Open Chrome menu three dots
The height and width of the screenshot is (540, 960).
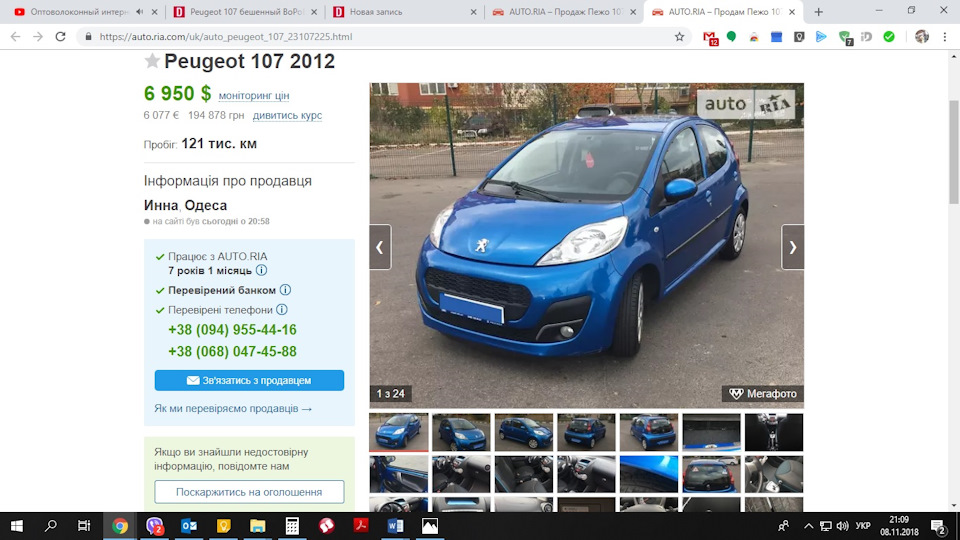(x=945, y=37)
